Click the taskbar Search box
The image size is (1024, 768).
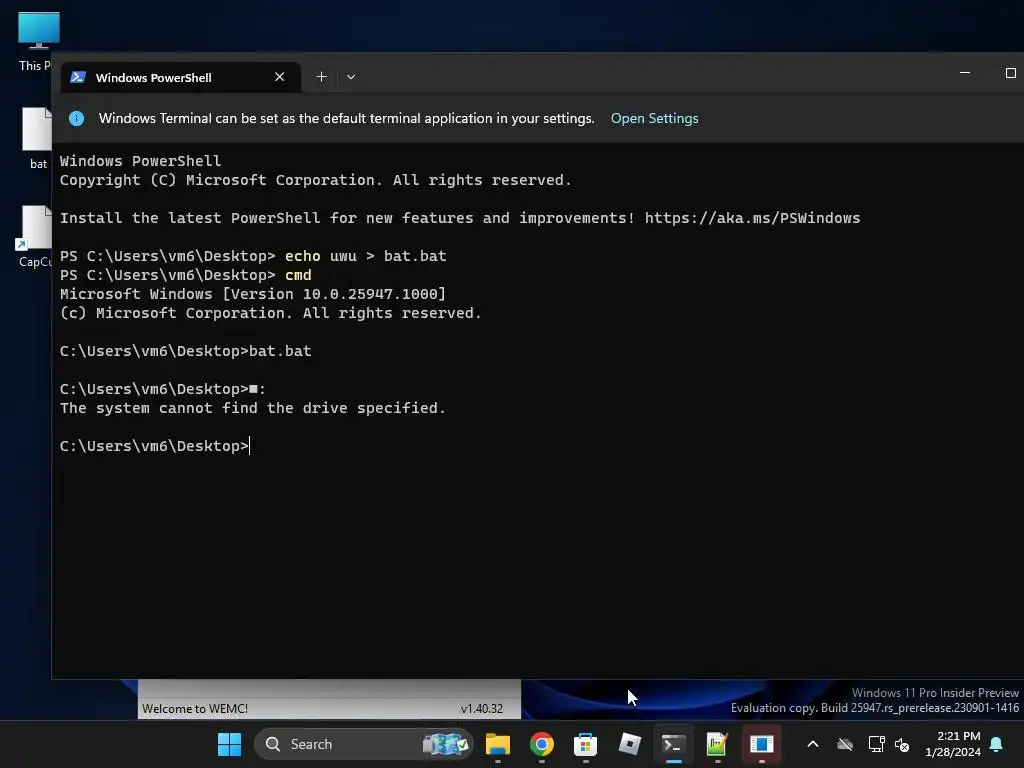point(363,744)
